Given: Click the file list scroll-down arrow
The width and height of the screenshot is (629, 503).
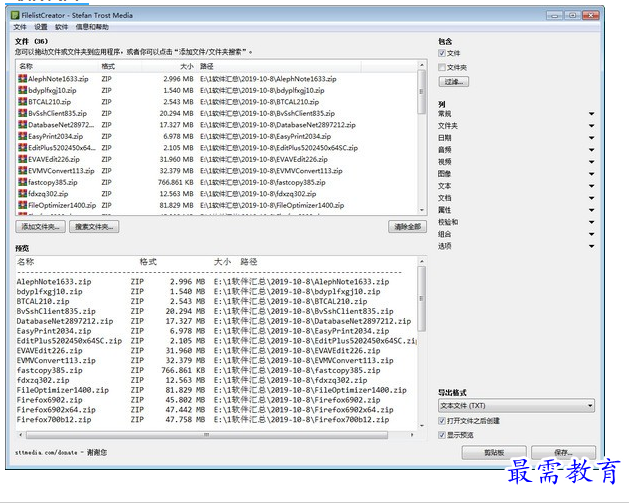Looking at the screenshot, I should click(x=422, y=210).
